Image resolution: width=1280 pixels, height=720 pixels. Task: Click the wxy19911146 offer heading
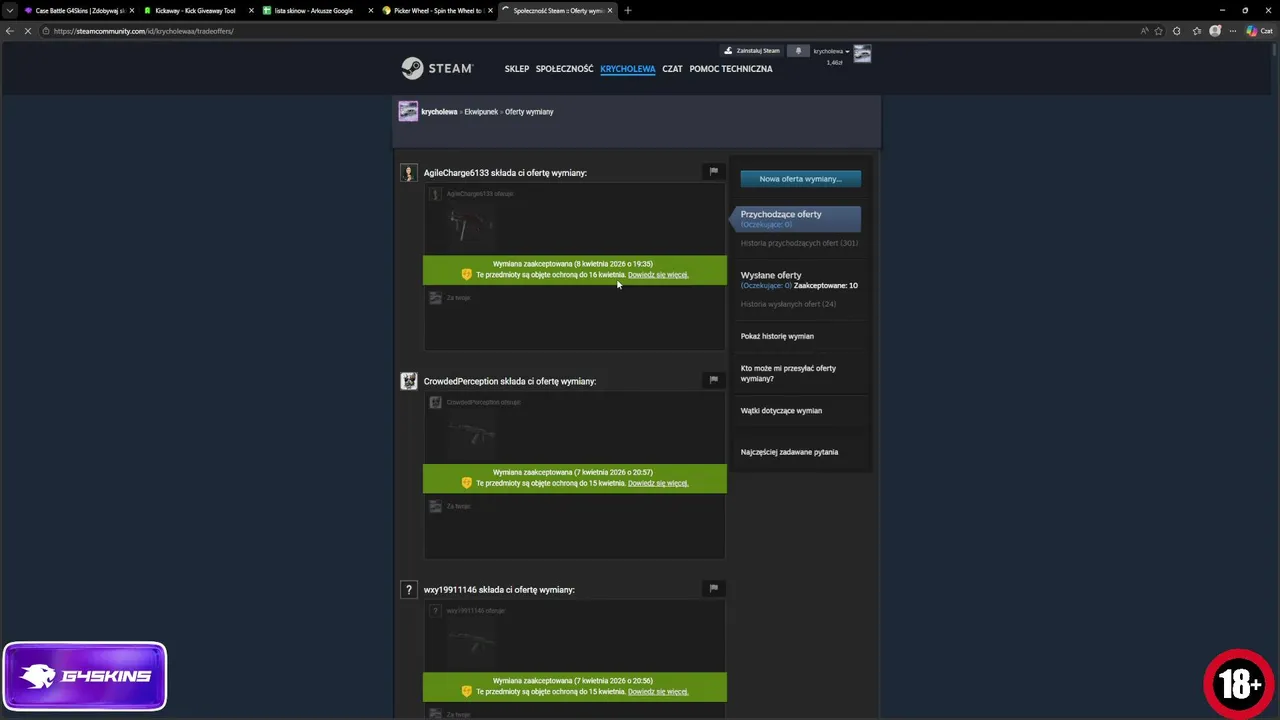coord(499,590)
